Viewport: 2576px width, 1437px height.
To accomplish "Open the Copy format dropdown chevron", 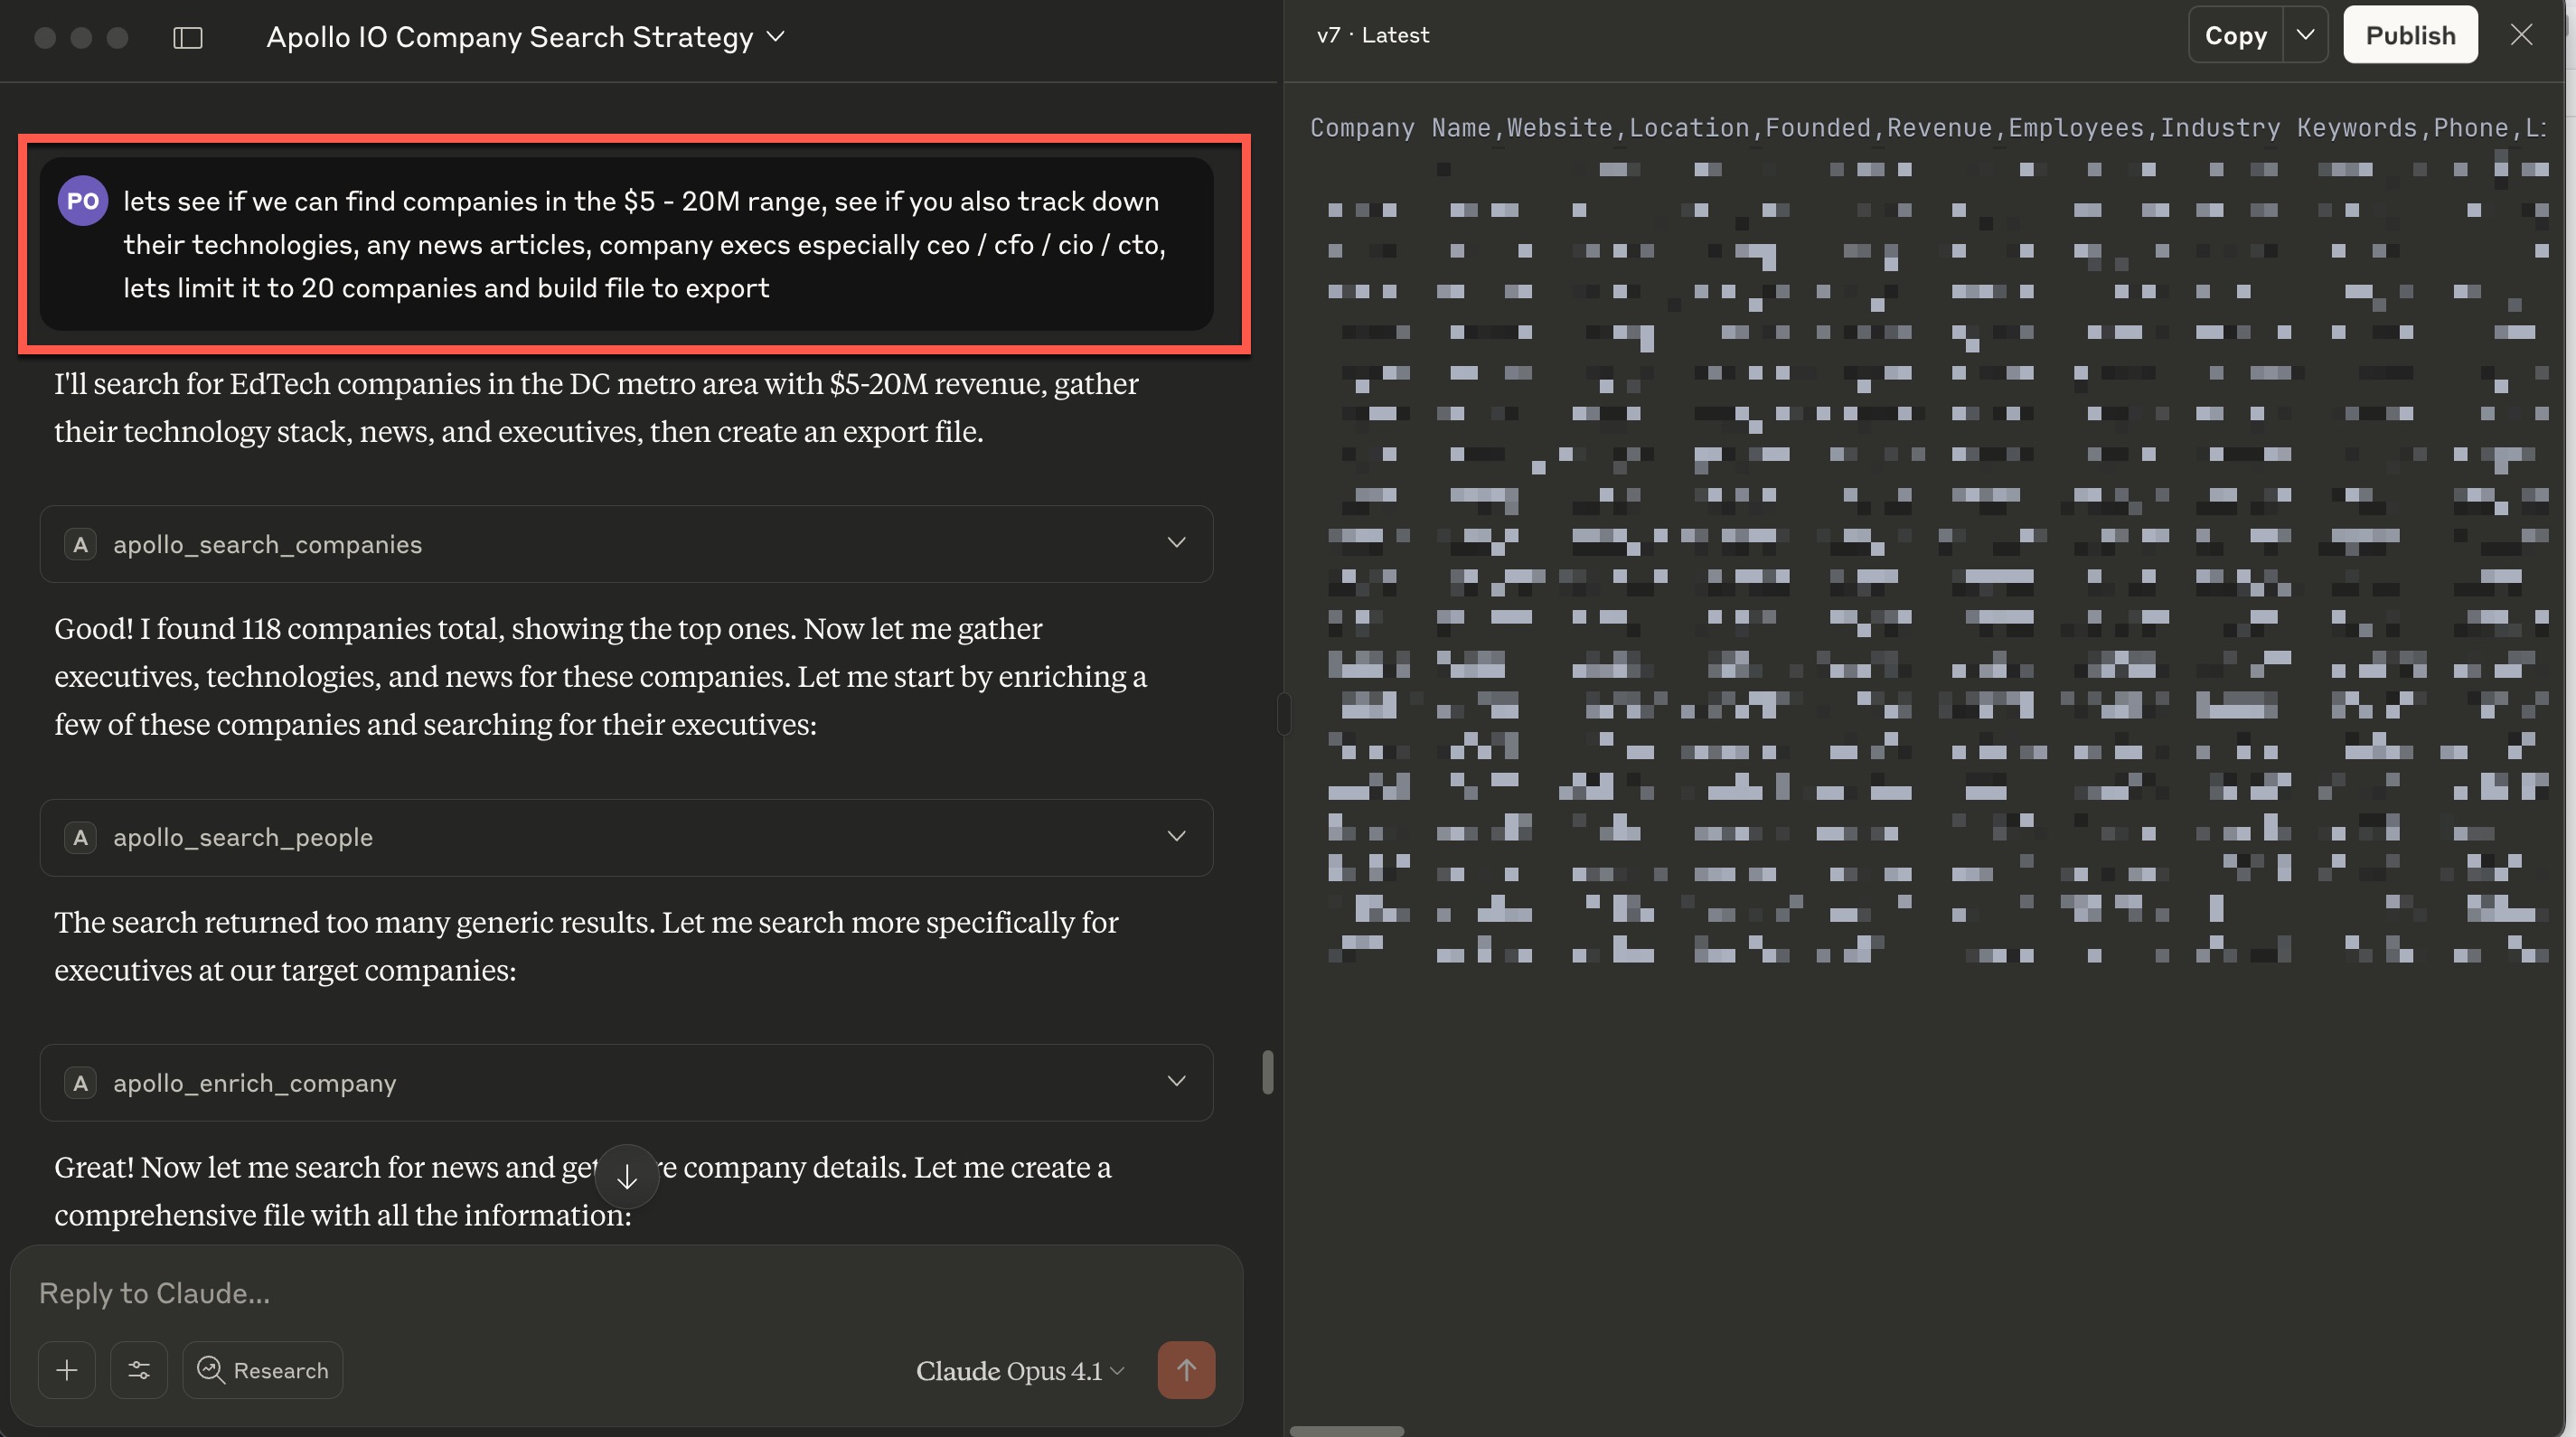I will [2307, 34].
